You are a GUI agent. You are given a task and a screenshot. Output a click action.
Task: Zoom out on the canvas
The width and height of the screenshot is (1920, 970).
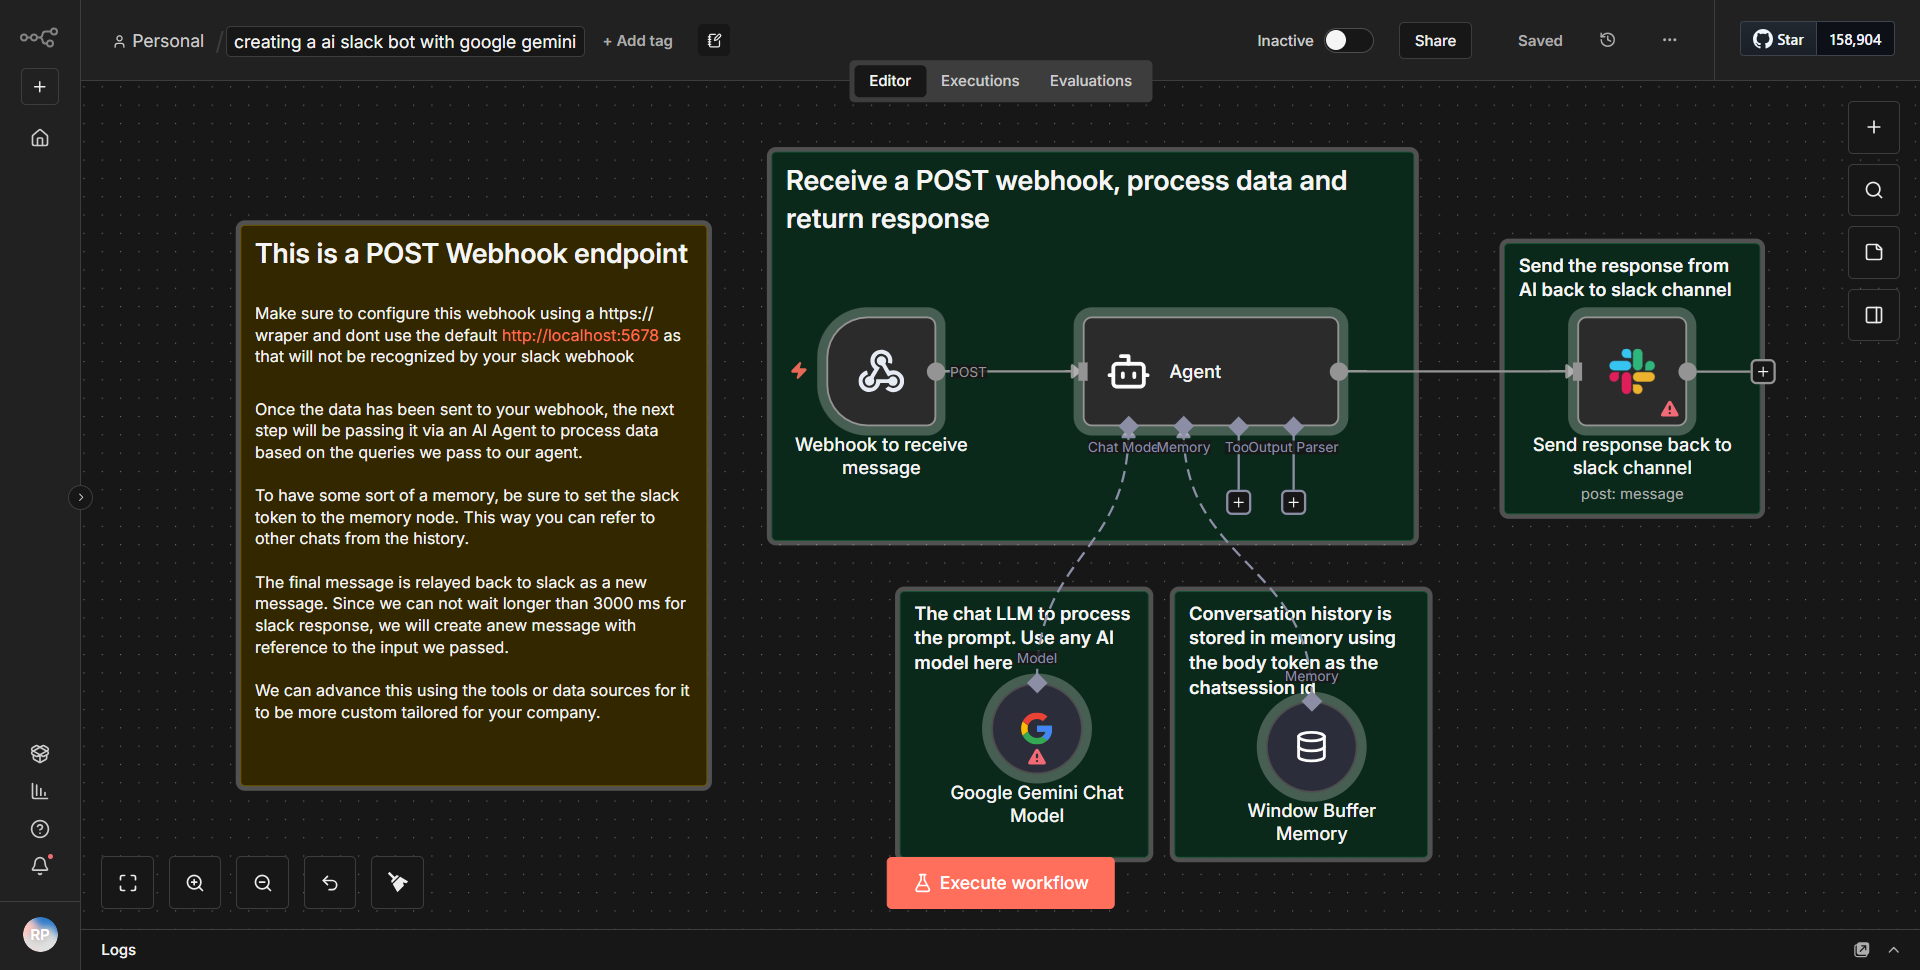[263, 883]
